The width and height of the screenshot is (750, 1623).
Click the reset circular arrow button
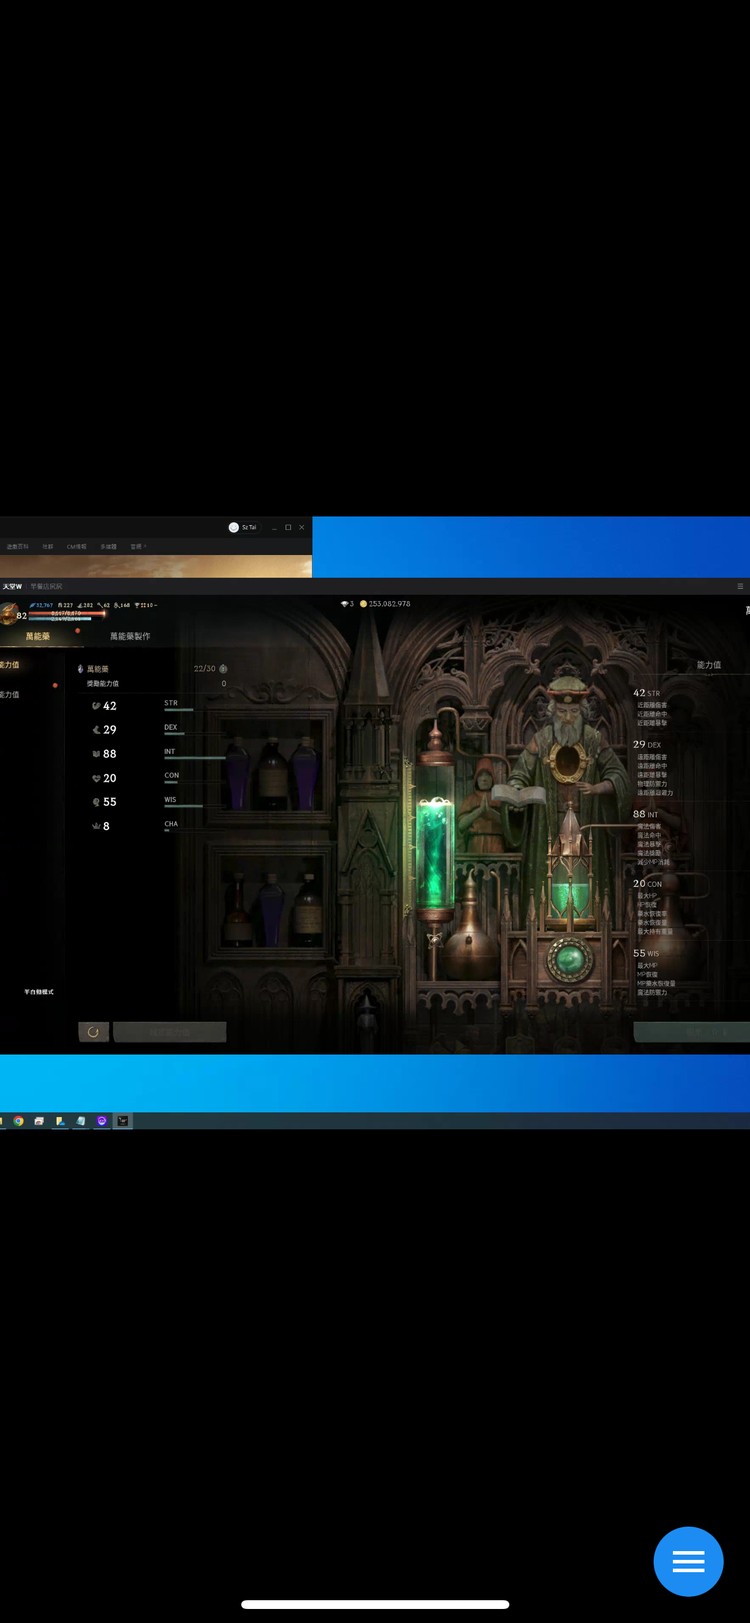click(x=93, y=1031)
